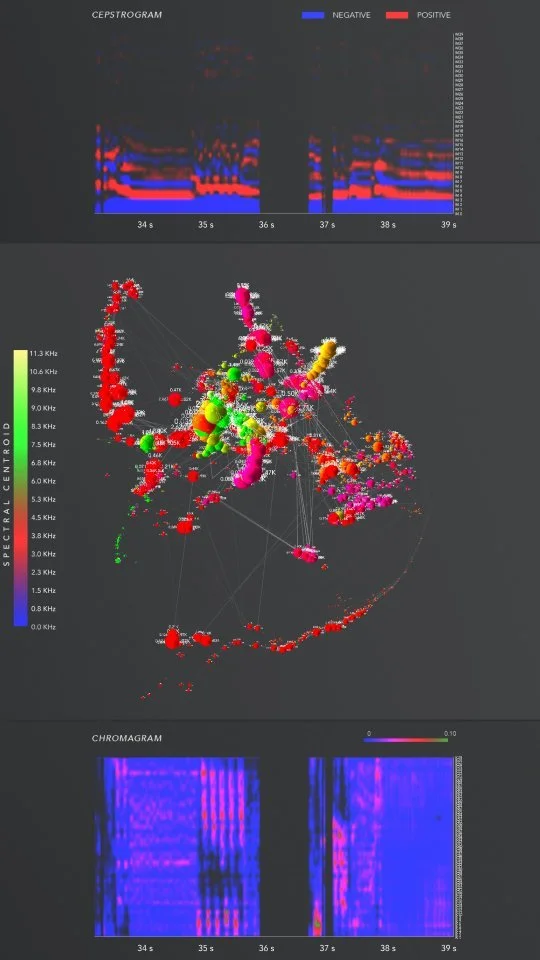Click the chromagram 0 to 0.10 color scale bar
Viewport: 540px width, 960px height.
pos(406,740)
